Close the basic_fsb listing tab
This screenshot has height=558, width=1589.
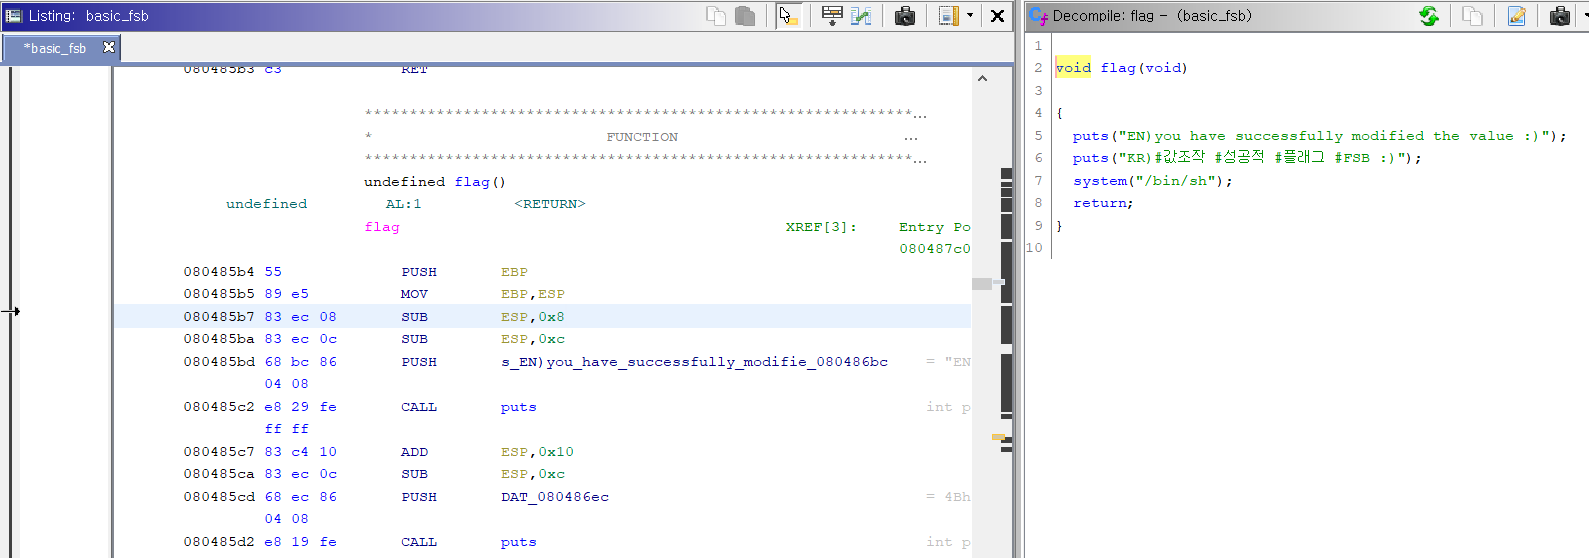pyautogui.click(x=109, y=47)
